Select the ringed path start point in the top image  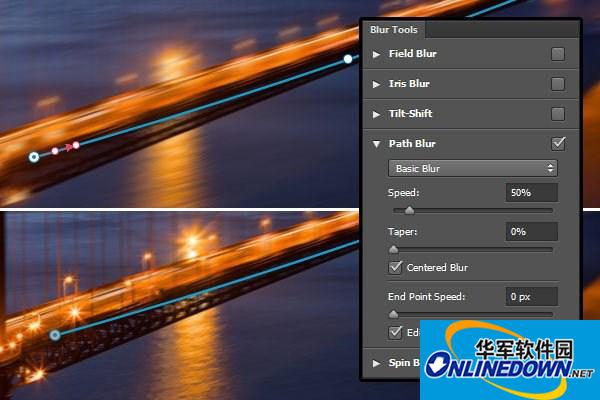(34, 157)
